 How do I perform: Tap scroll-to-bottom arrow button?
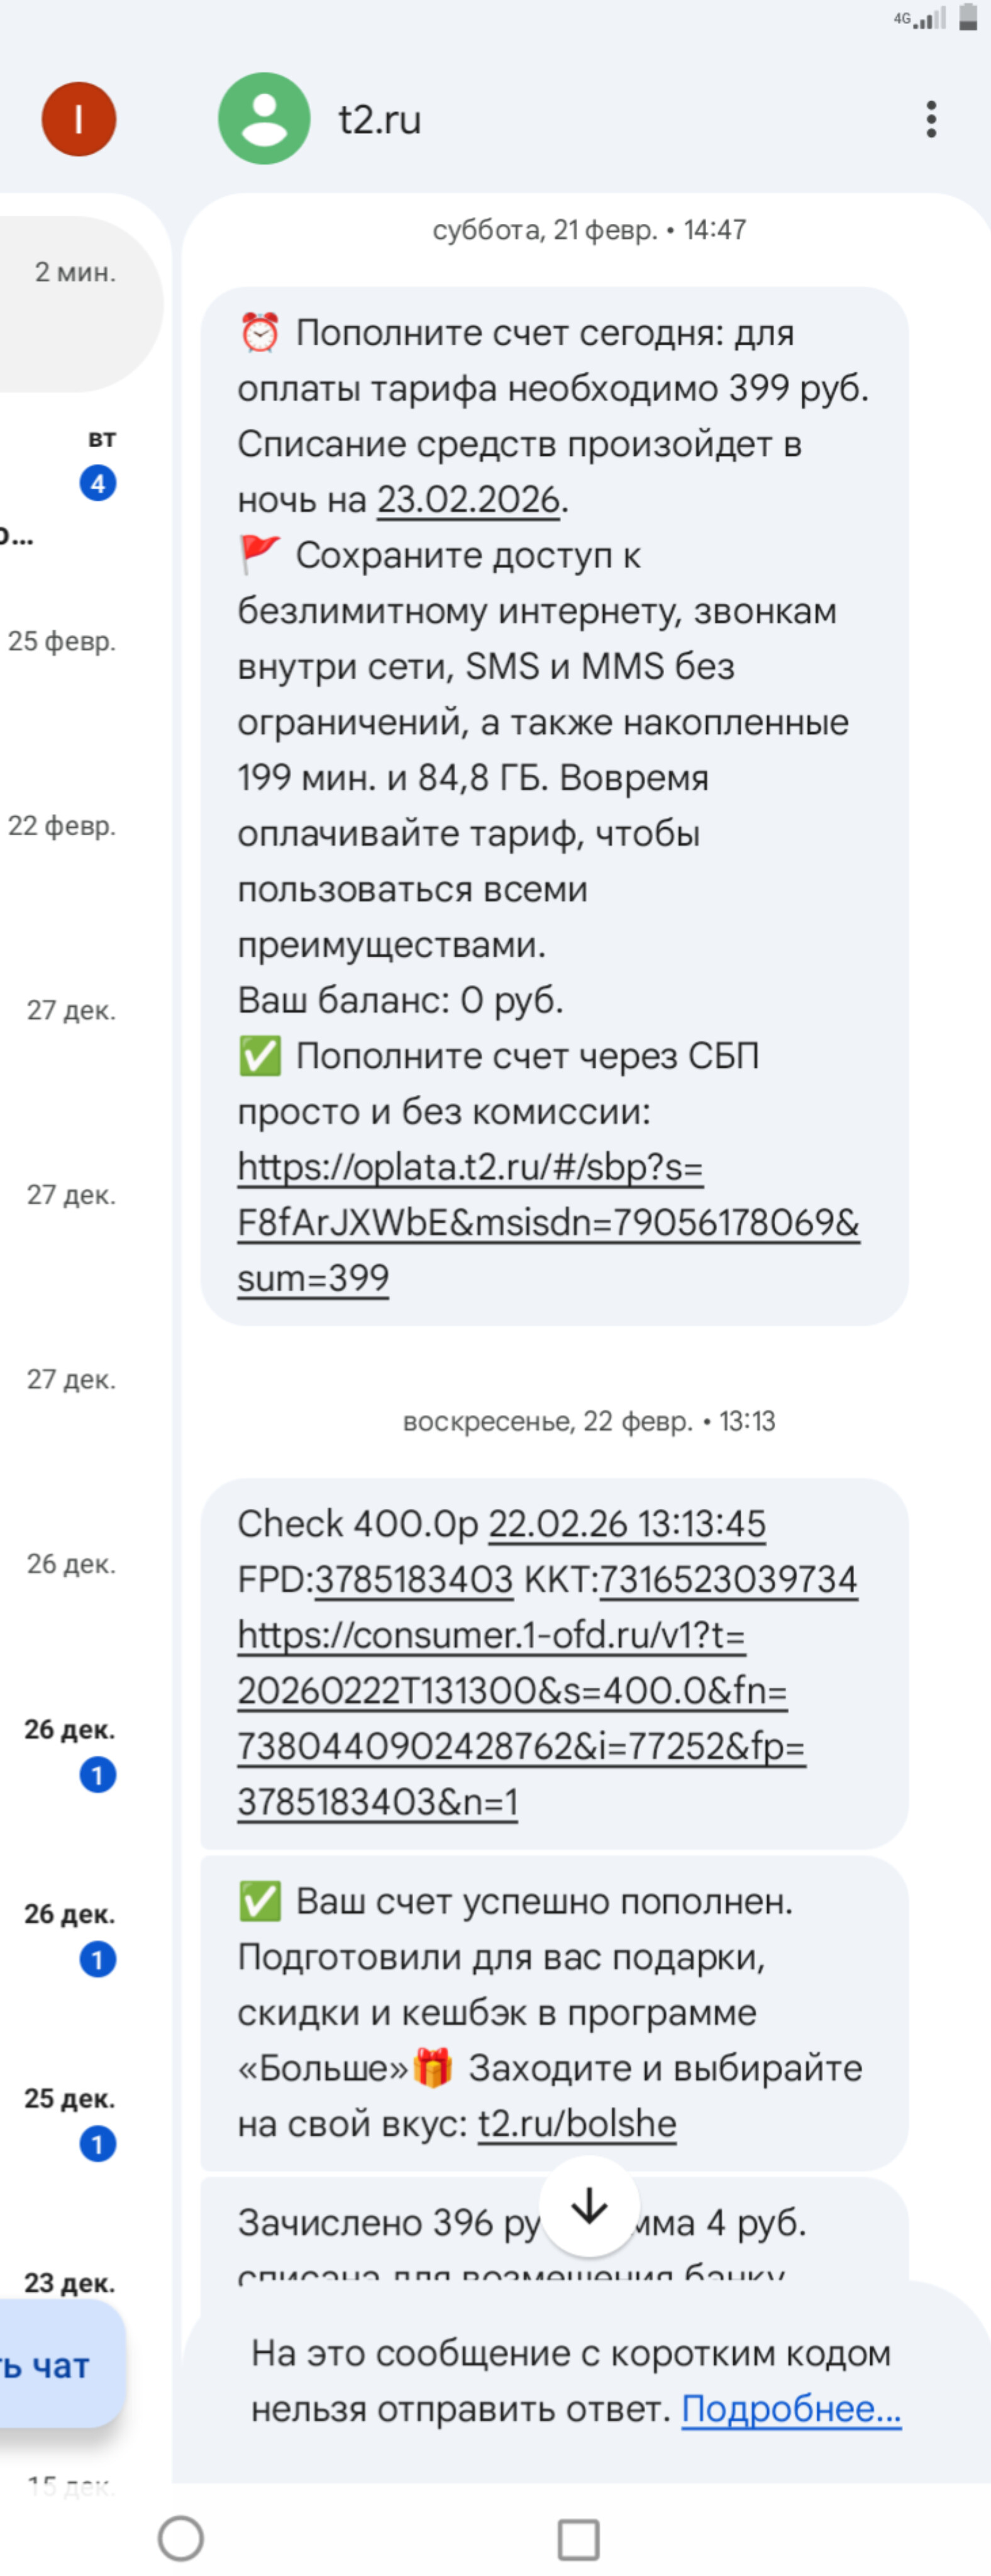(589, 2205)
